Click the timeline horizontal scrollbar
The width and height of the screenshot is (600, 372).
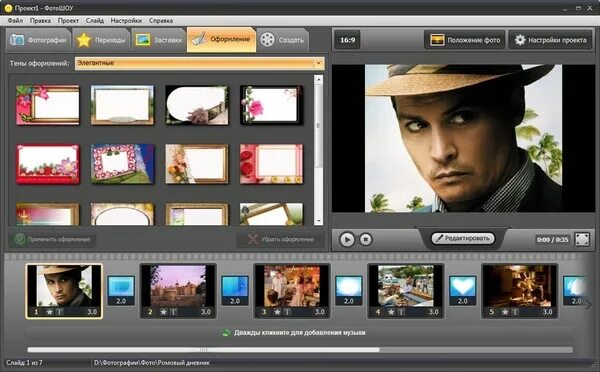pos(204,349)
